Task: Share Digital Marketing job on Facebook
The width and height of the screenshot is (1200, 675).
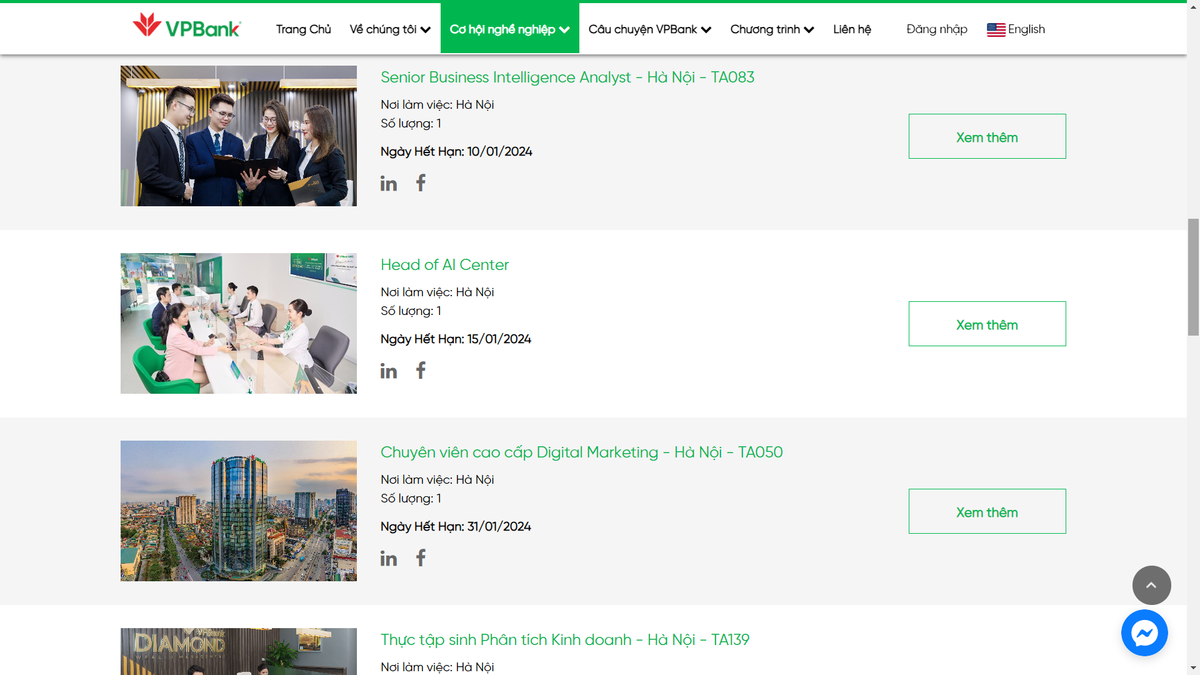Action: click(421, 558)
